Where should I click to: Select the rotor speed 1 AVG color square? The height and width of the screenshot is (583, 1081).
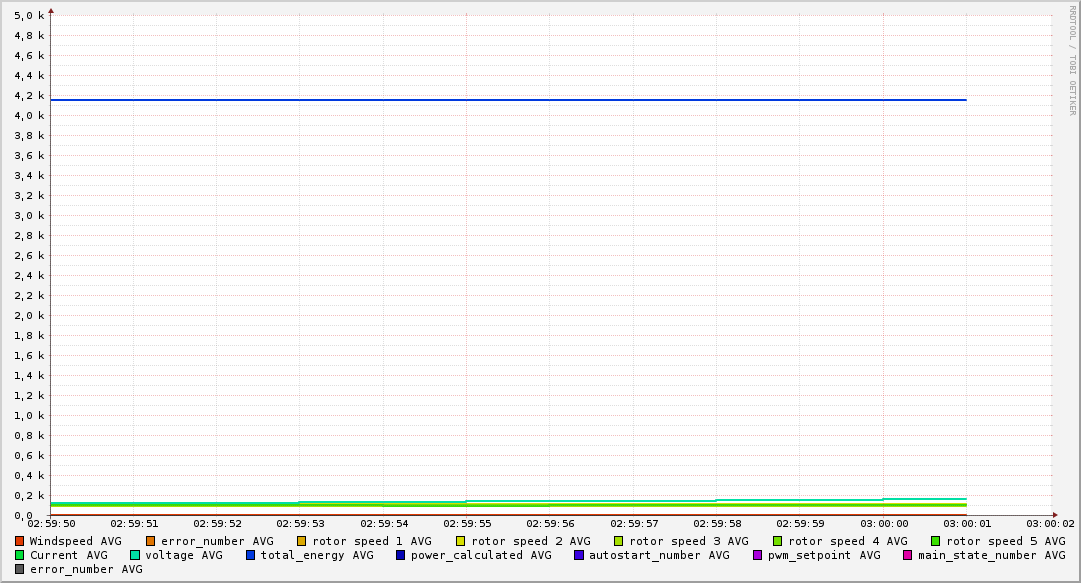pos(302,541)
